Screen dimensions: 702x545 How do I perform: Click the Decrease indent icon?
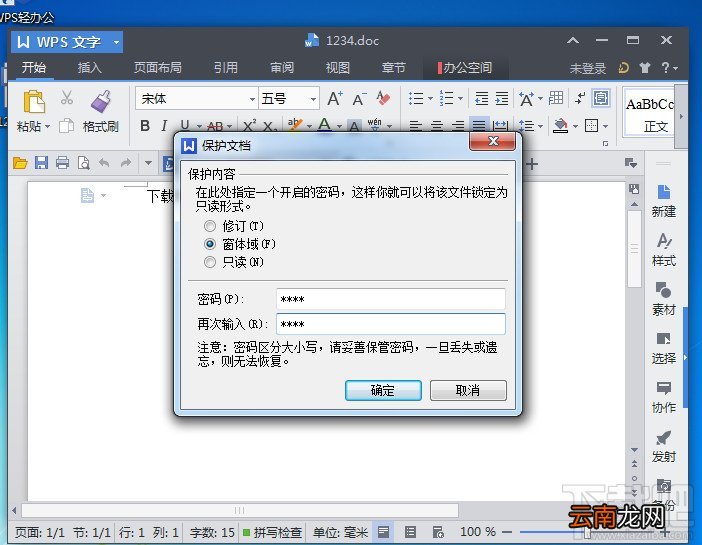click(482, 99)
